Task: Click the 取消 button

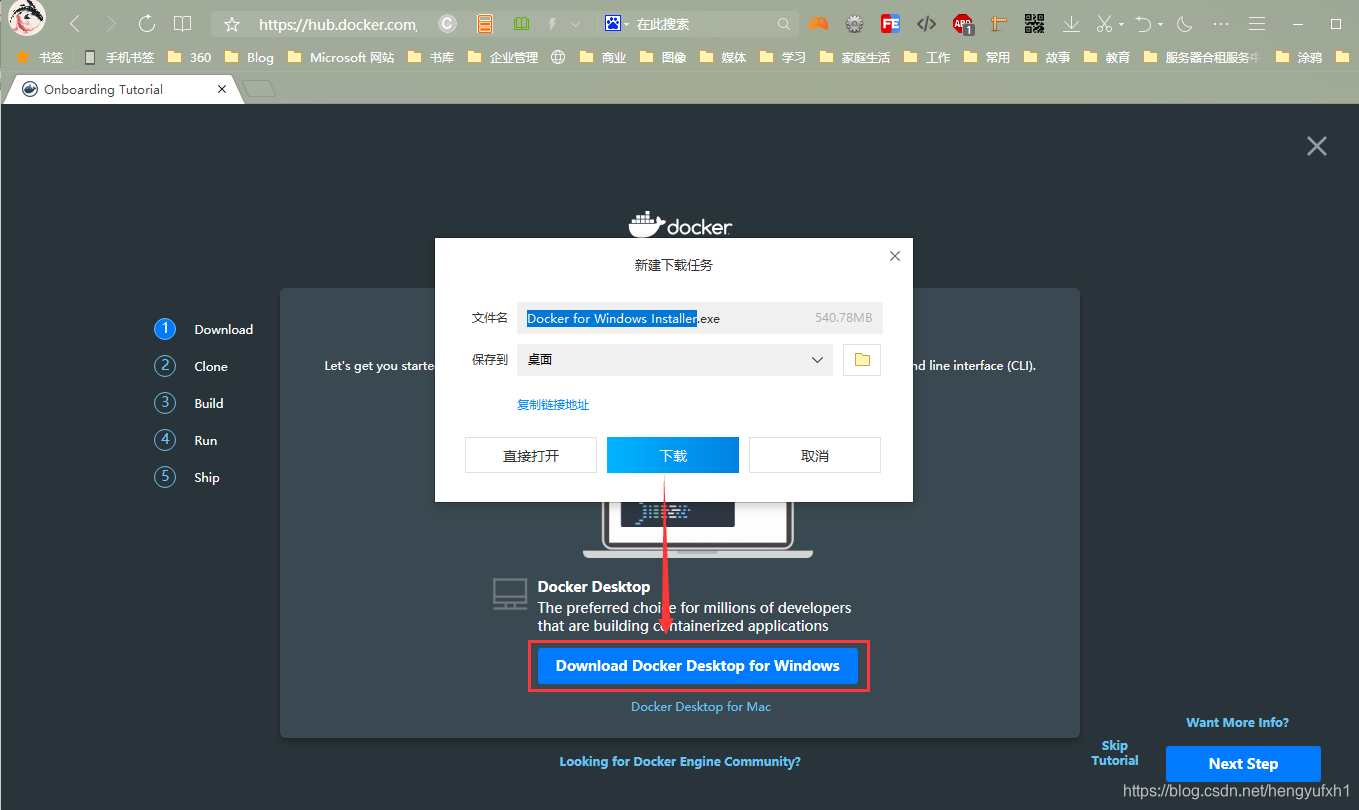Action: [x=815, y=455]
